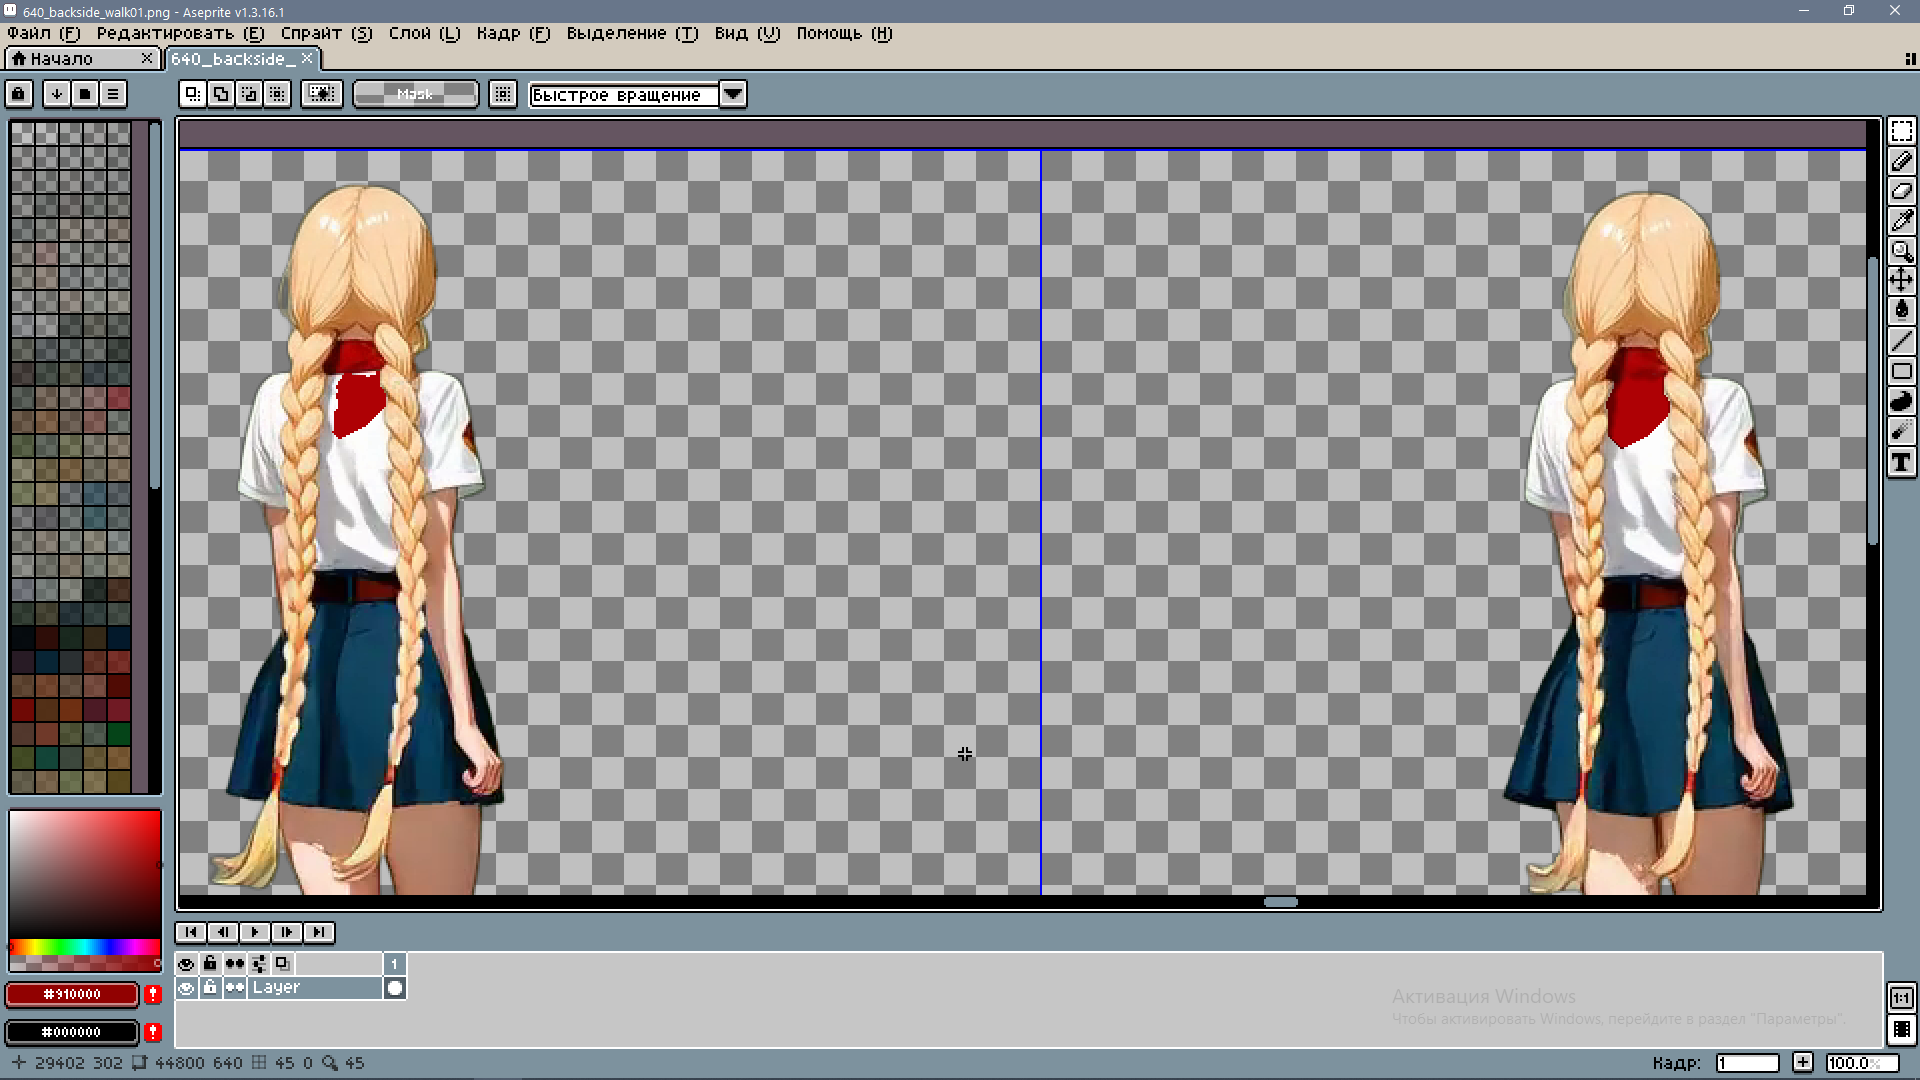
Task: Activate the Zoom magnifier tool
Action: (1901, 251)
